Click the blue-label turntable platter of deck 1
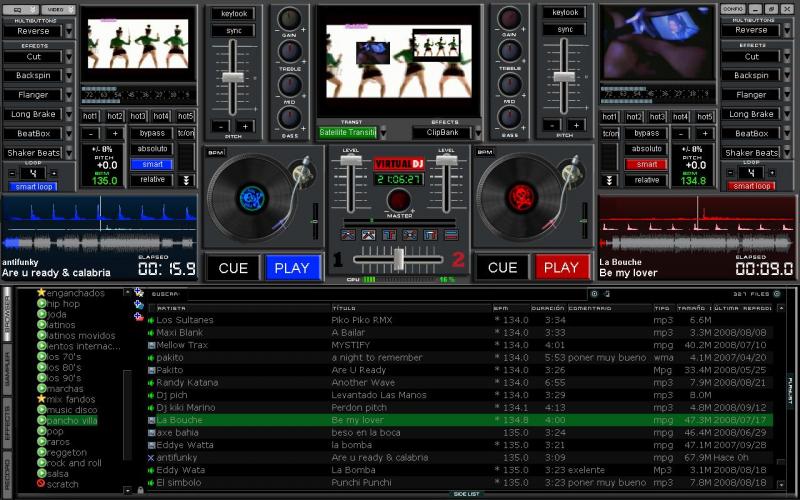800x500 pixels. click(x=252, y=198)
